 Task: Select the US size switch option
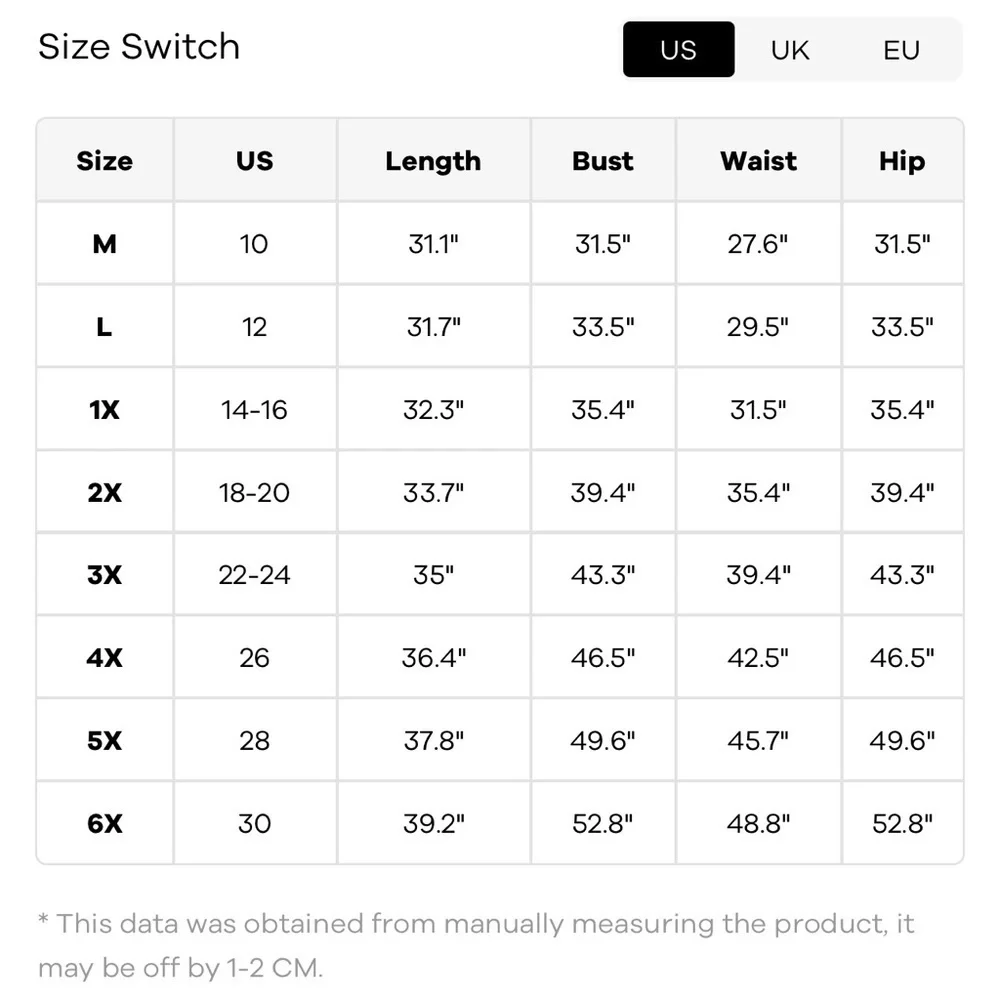678,50
